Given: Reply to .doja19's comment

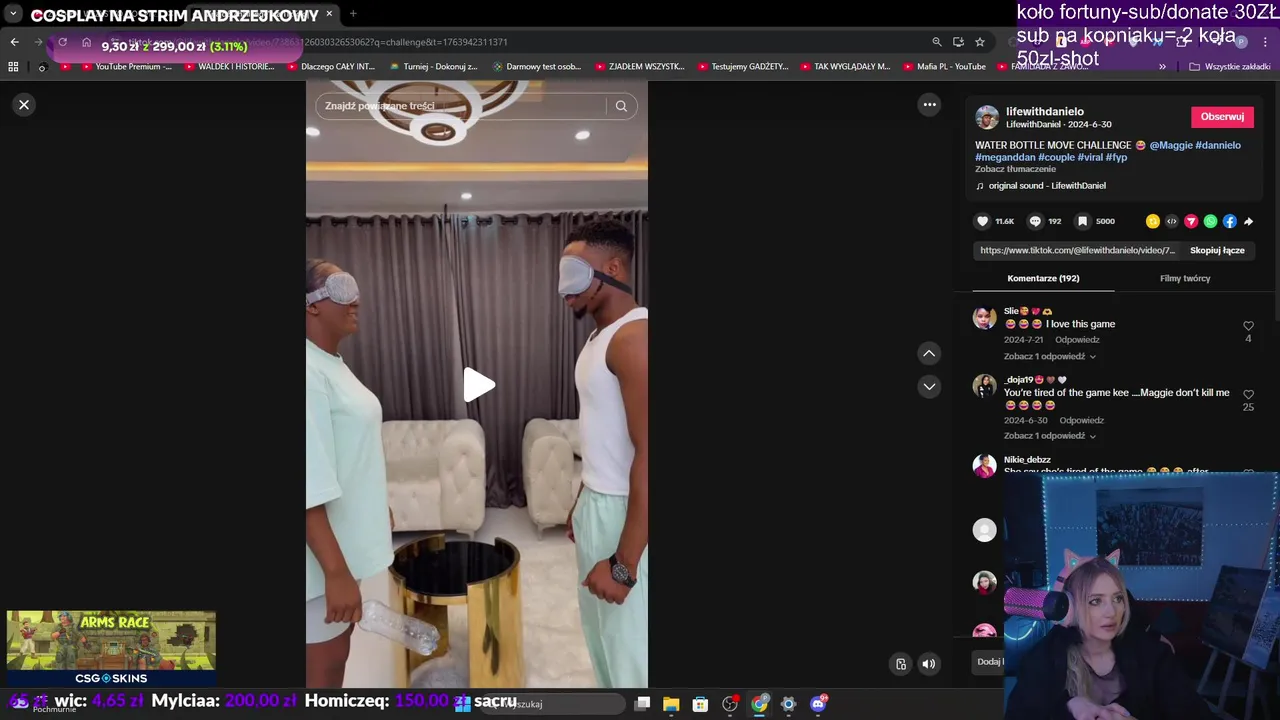Looking at the screenshot, I should click(x=1081, y=421).
